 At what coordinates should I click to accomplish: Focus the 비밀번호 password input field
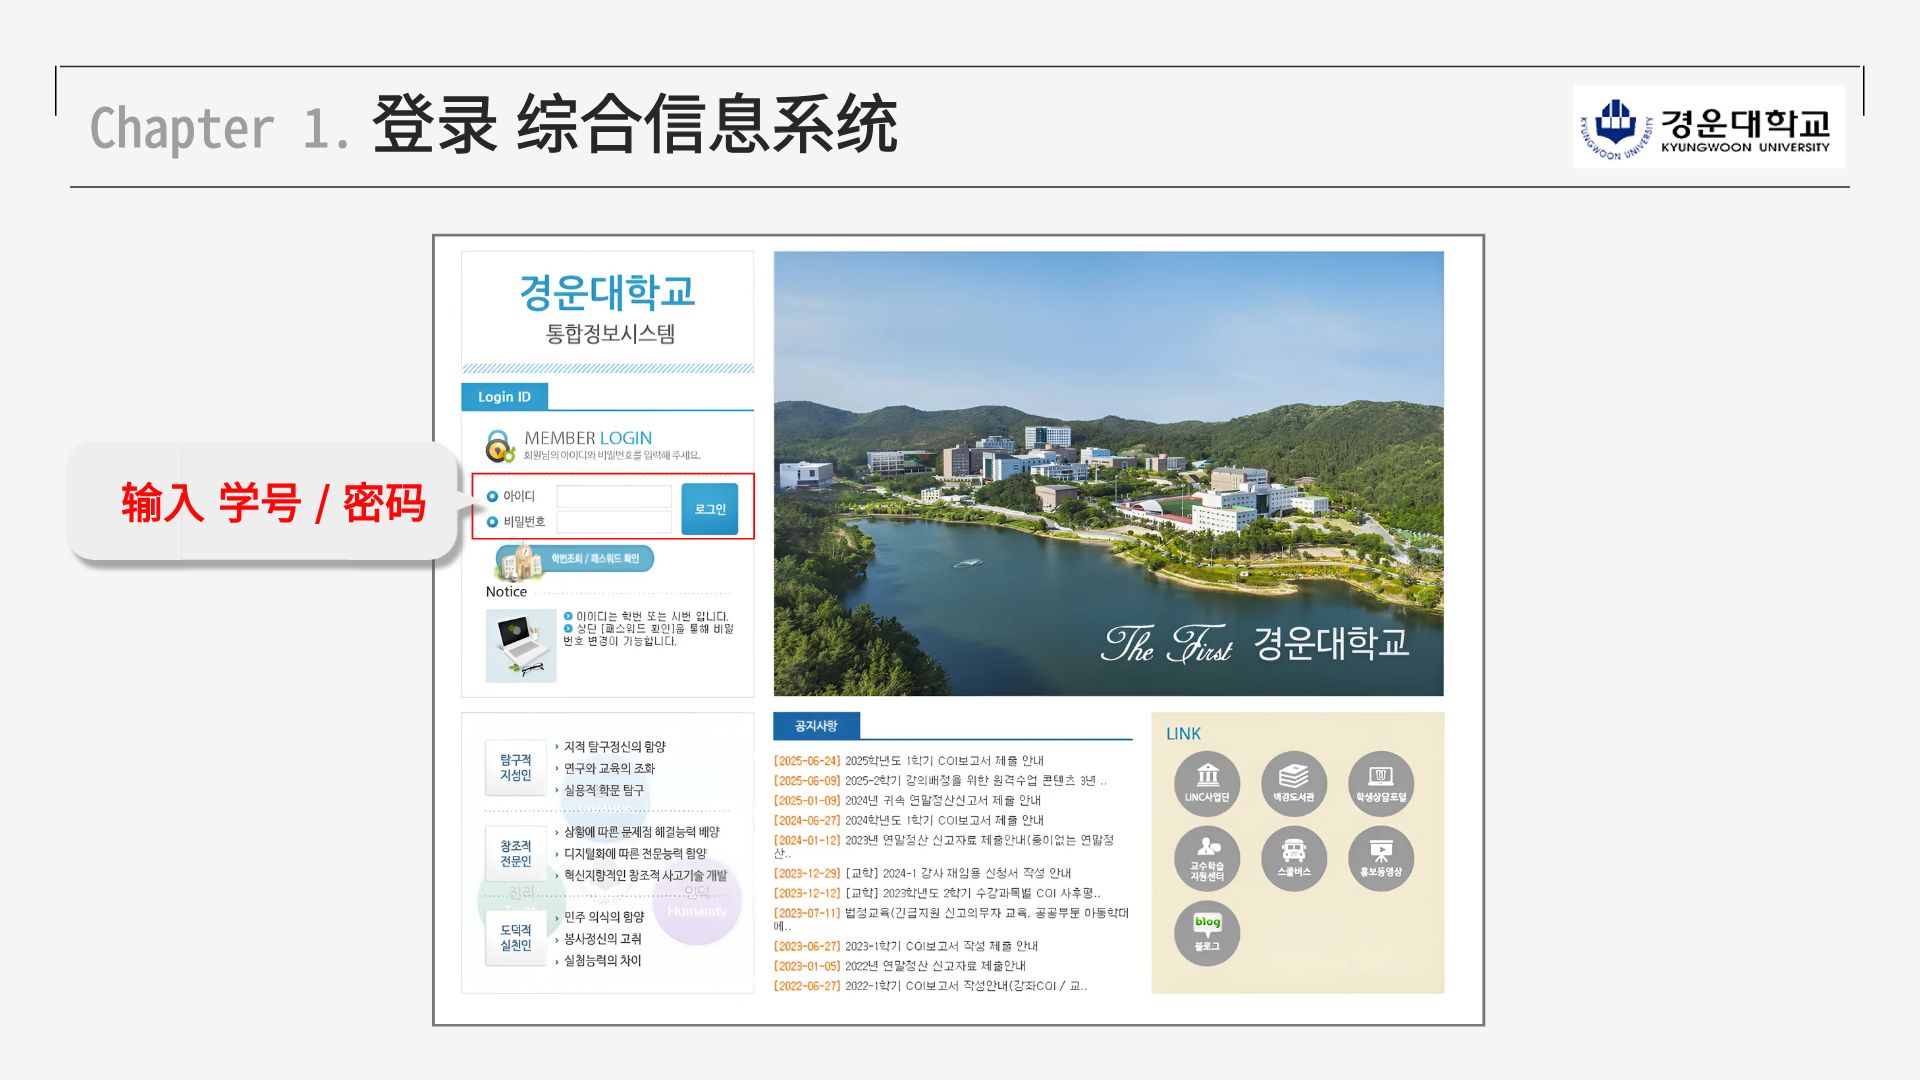click(614, 522)
